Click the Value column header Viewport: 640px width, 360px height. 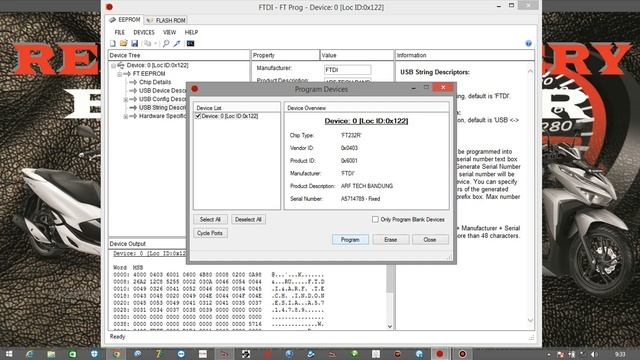click(357, 55)
